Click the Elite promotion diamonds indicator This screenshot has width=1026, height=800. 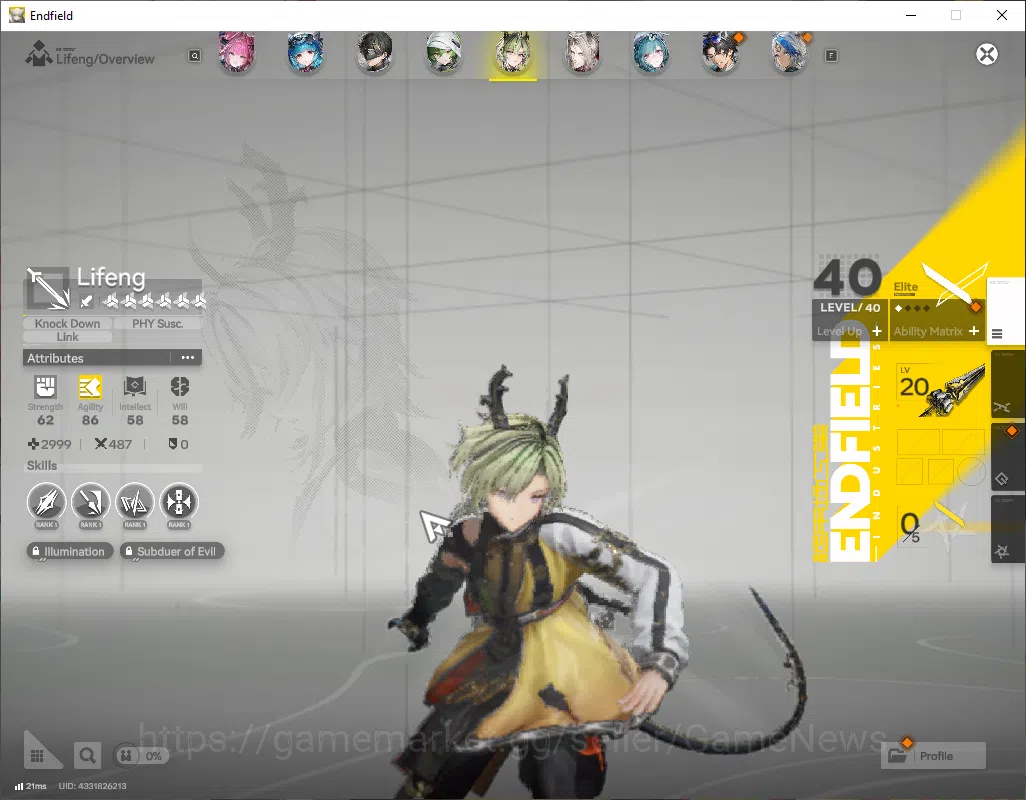(x=912, y=308)
